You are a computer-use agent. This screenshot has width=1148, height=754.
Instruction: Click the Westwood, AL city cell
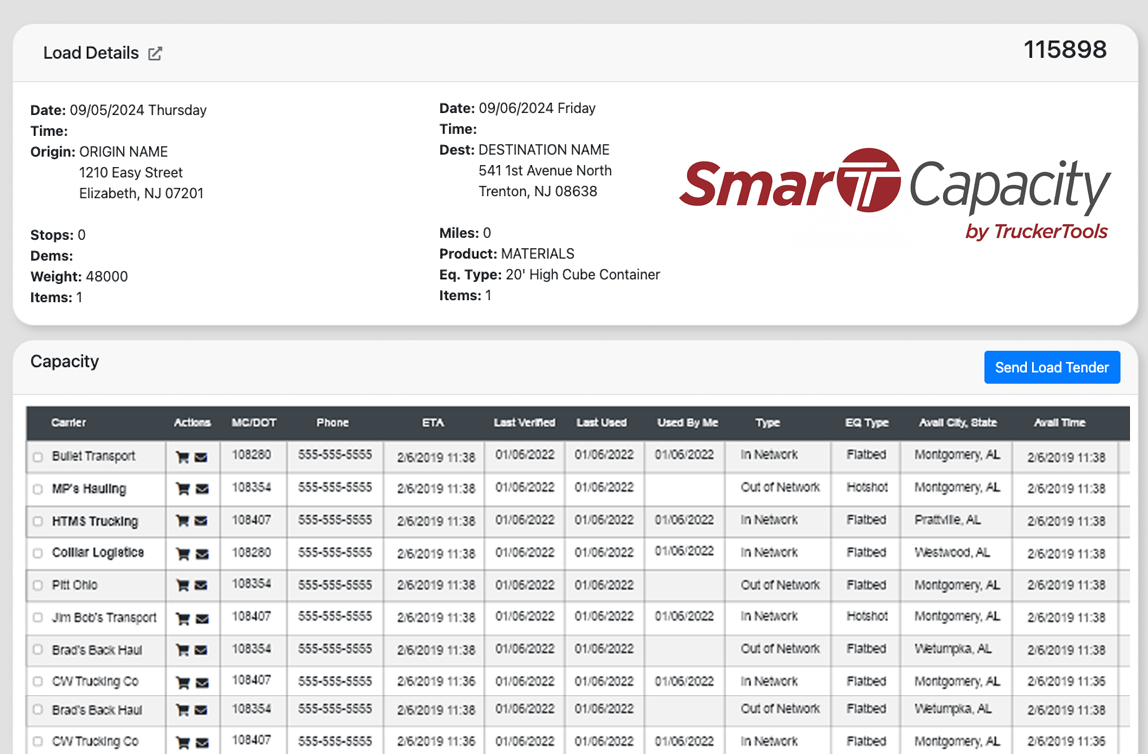(952, 553)
